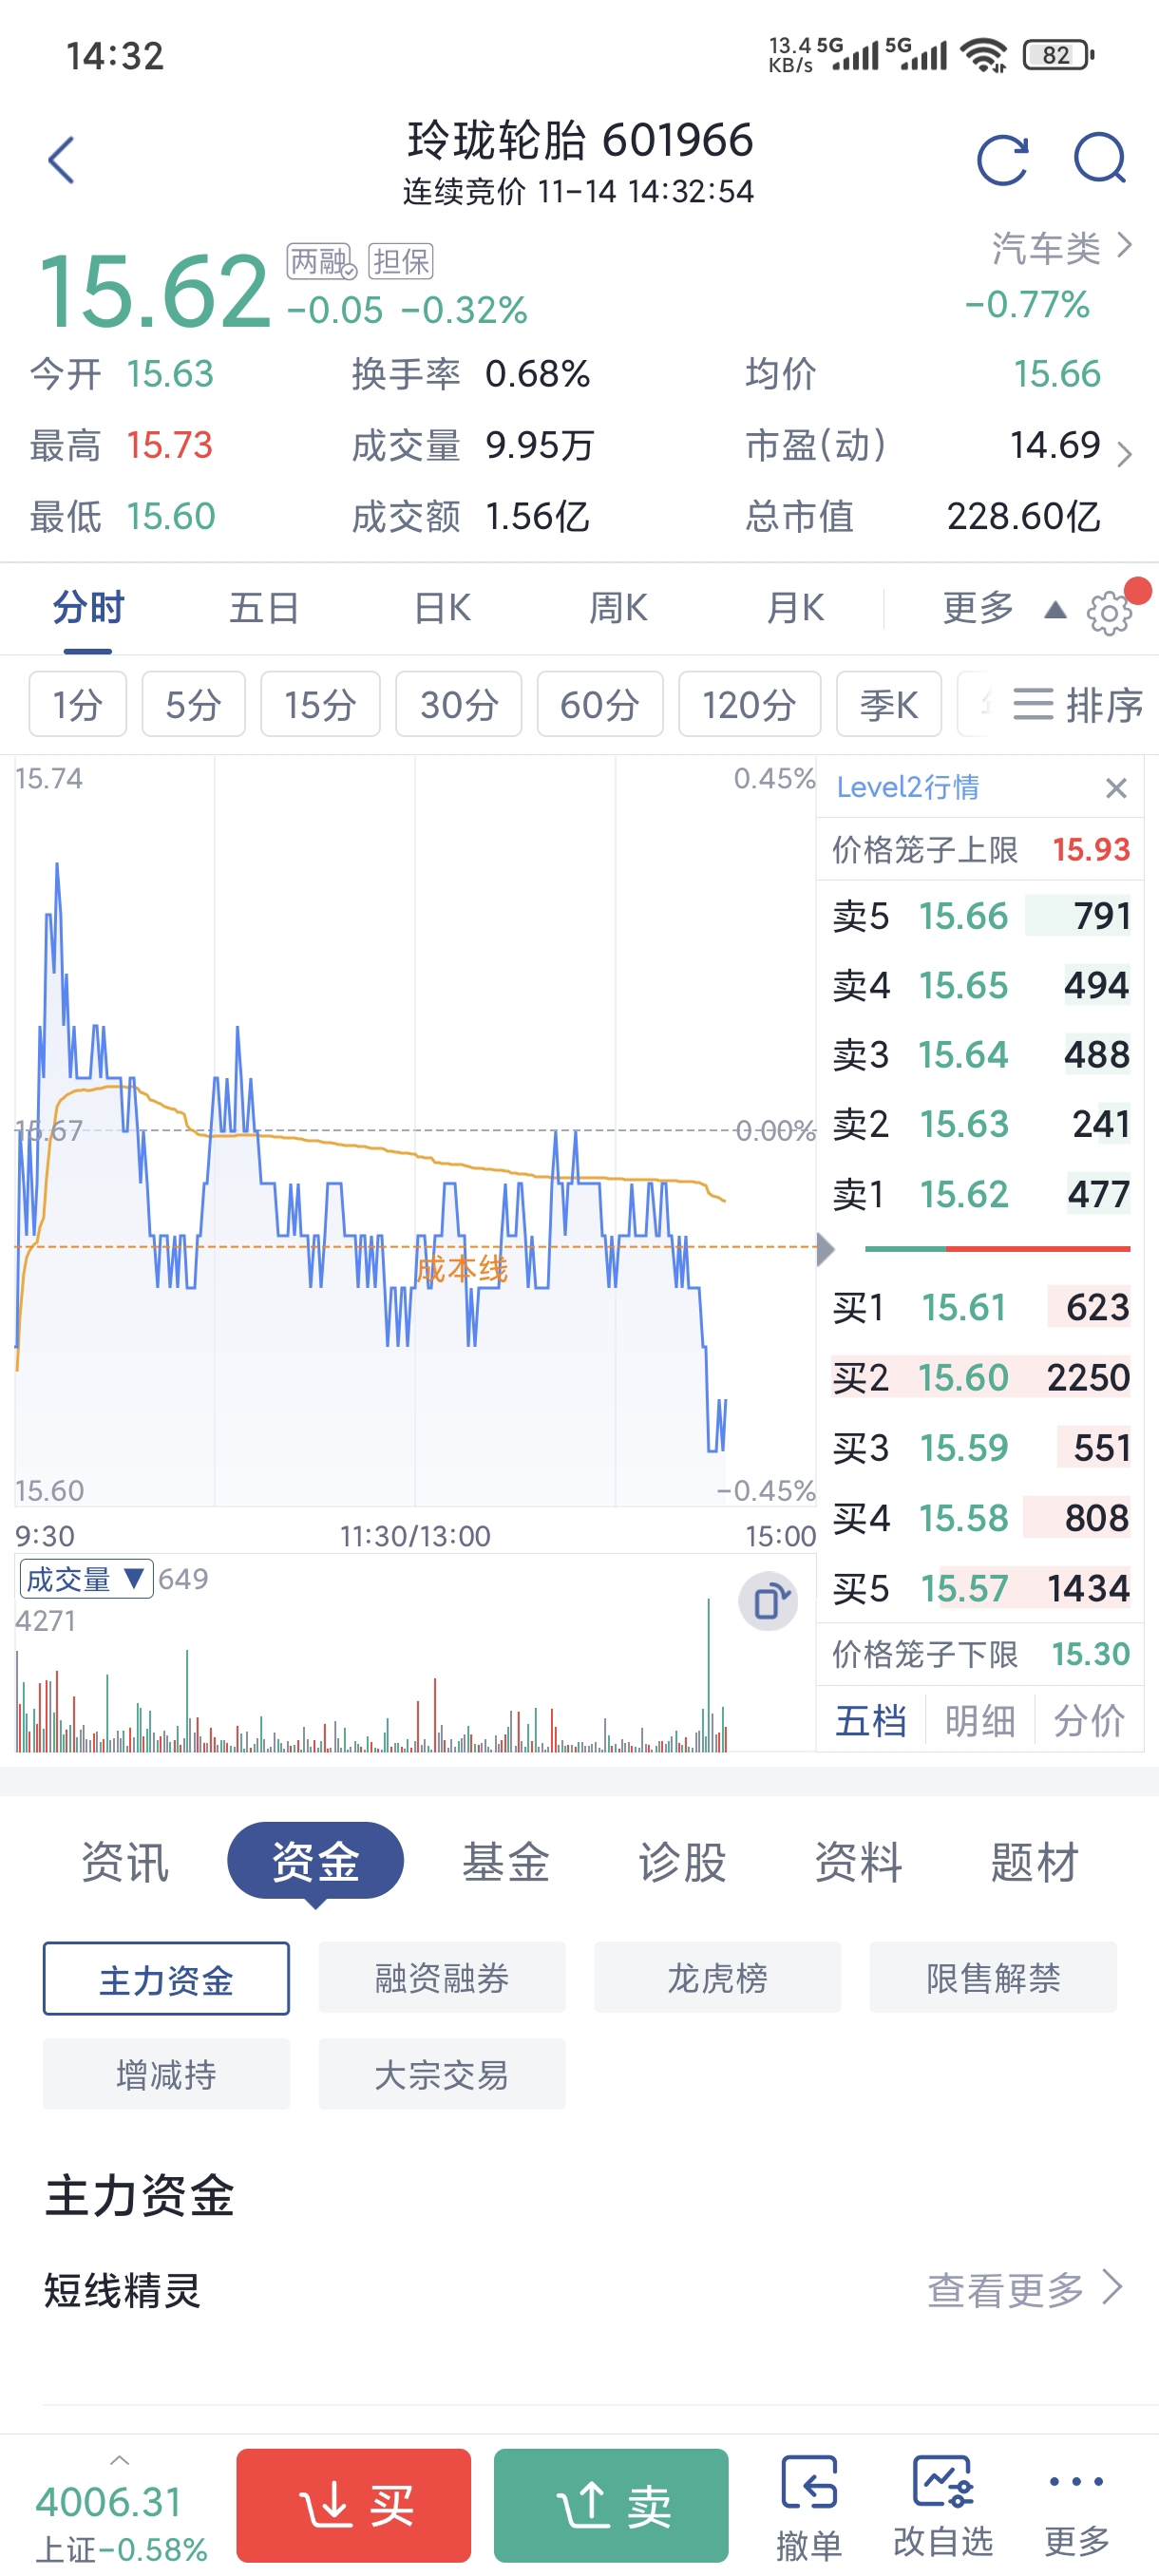This screenshot has height=2576, width=1159.
Task: Tap the green 卖 sell button
Action: [611, 2506]
